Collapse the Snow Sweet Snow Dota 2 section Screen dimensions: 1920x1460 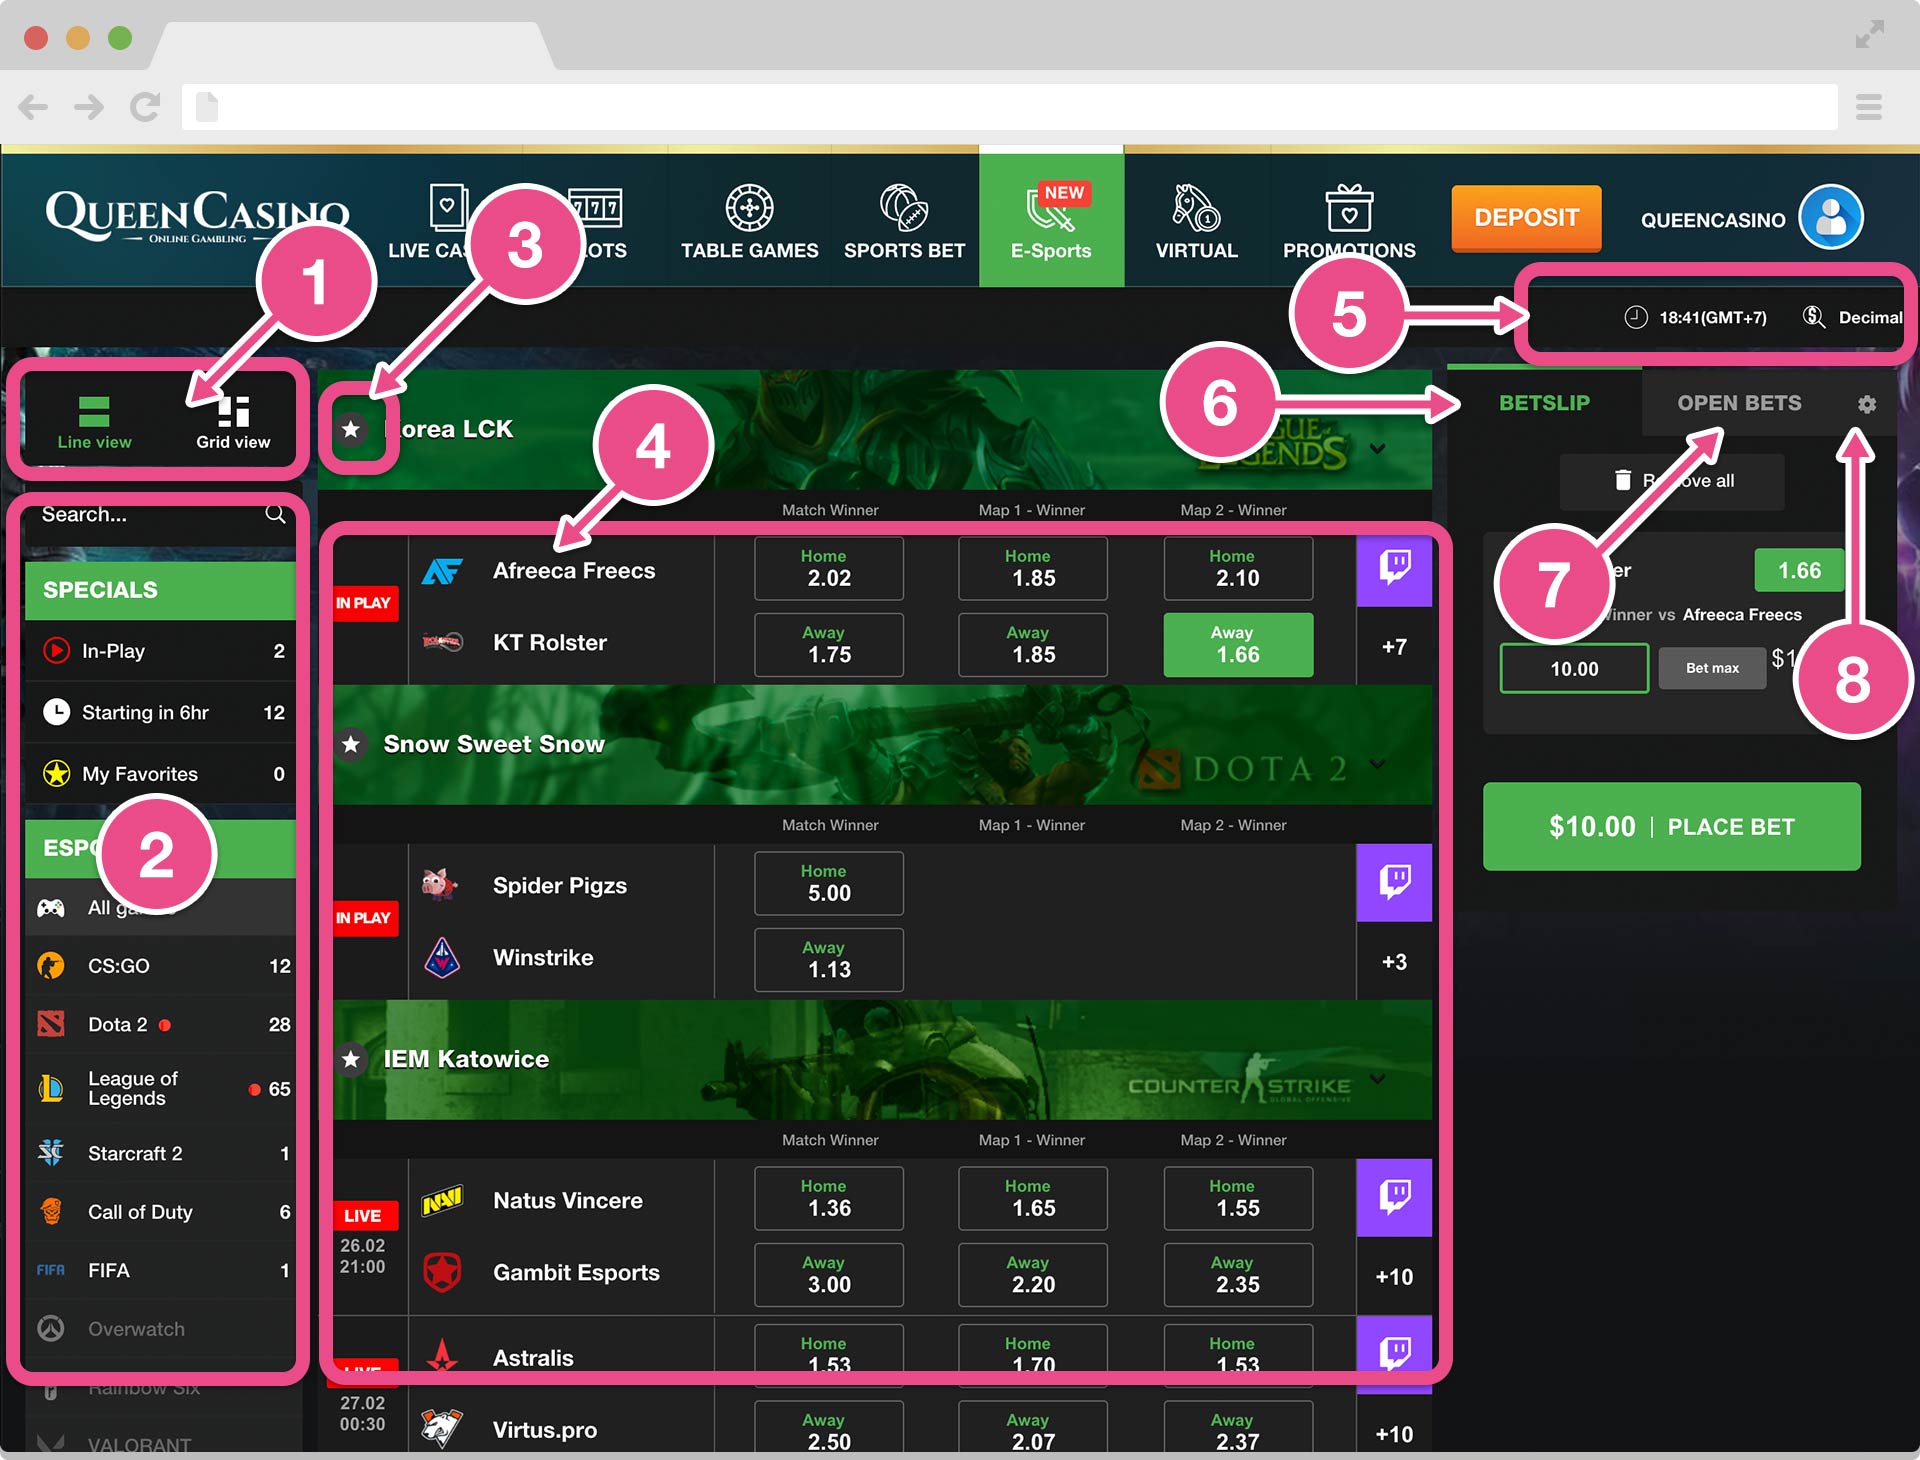pos(1378,763)
